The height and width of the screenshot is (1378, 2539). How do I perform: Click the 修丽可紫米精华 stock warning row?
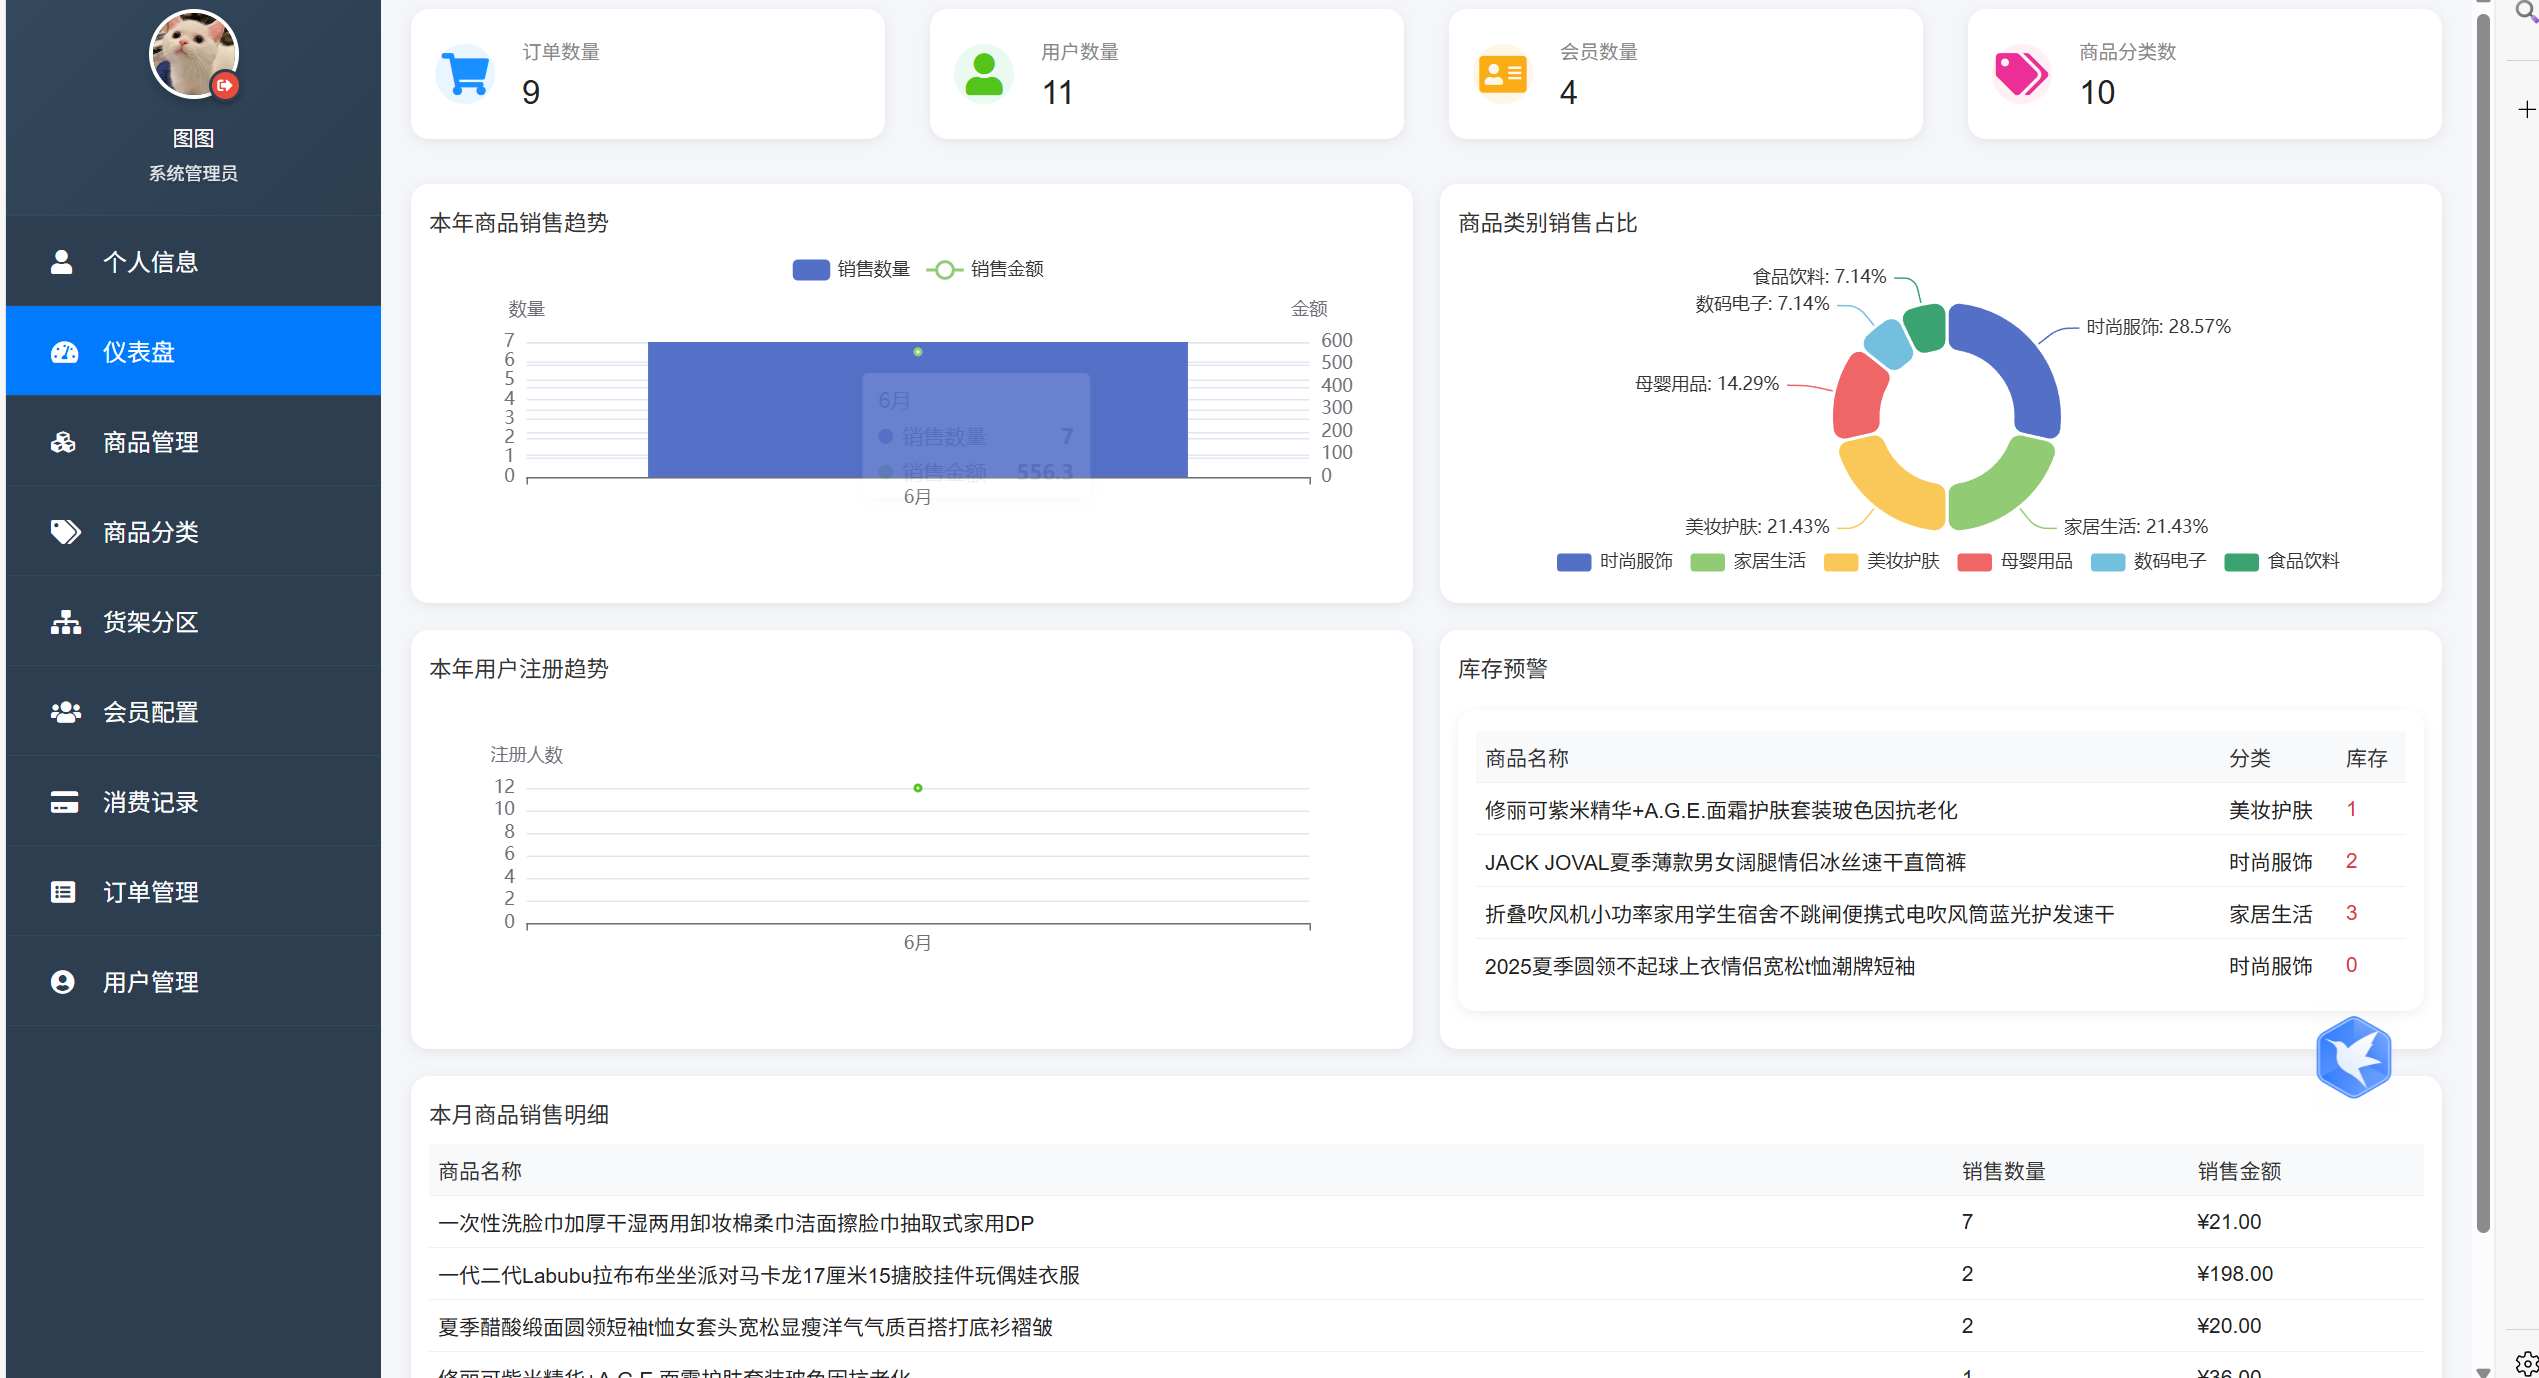(1720, 810)
